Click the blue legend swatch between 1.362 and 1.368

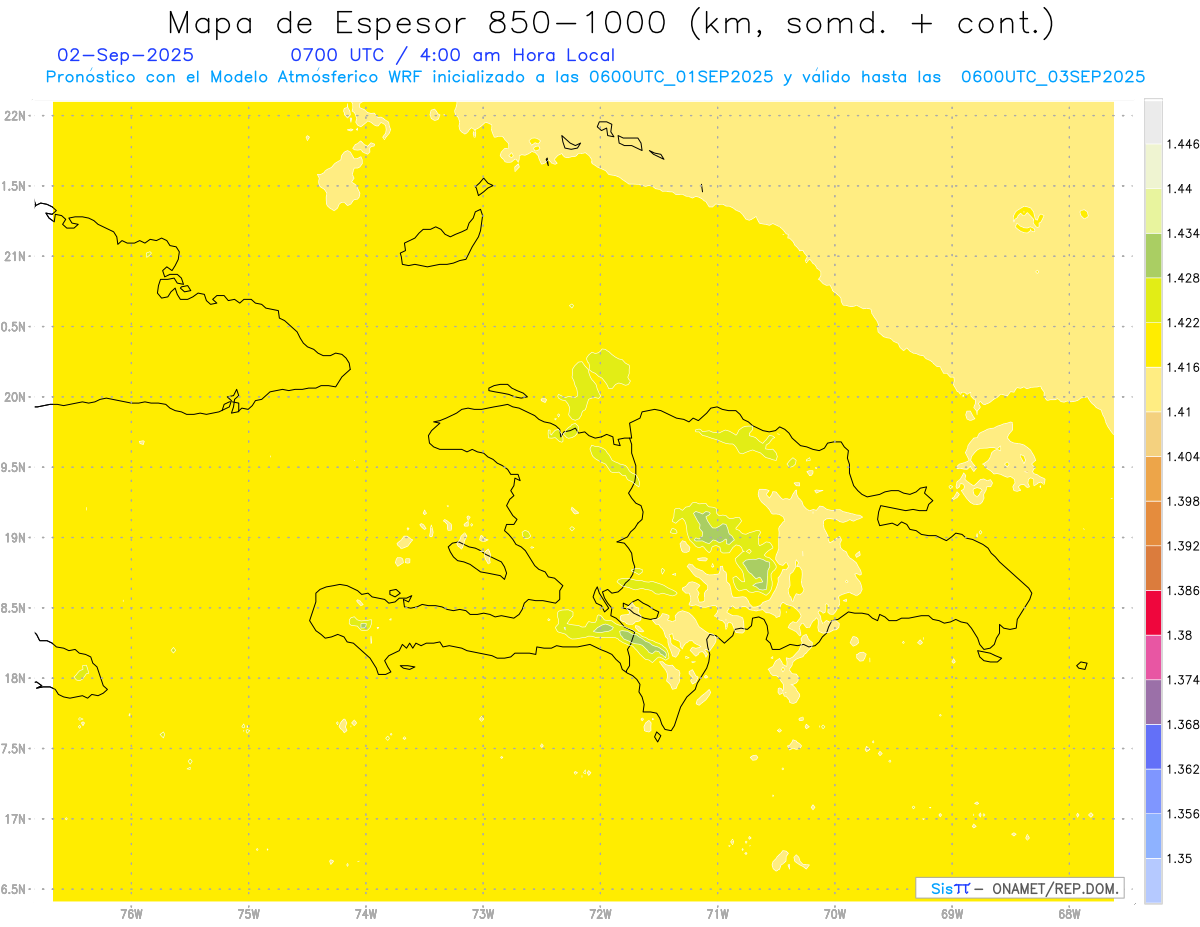point(1153,746)
